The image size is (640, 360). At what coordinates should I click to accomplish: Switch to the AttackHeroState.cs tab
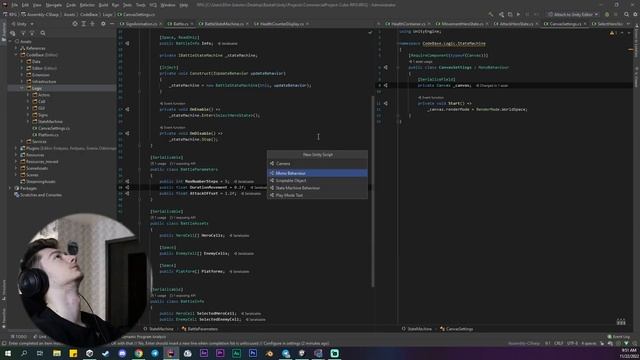516,24
